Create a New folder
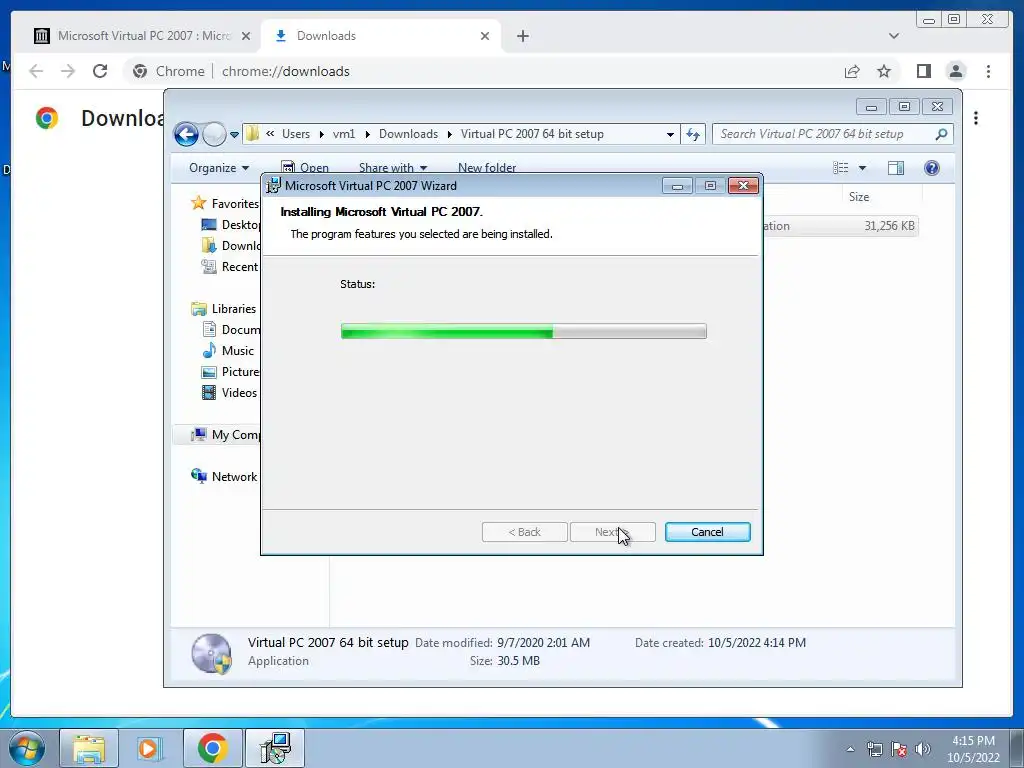Image resolution: width=1024 pixels, height=768 pixels. coord(487,168)
